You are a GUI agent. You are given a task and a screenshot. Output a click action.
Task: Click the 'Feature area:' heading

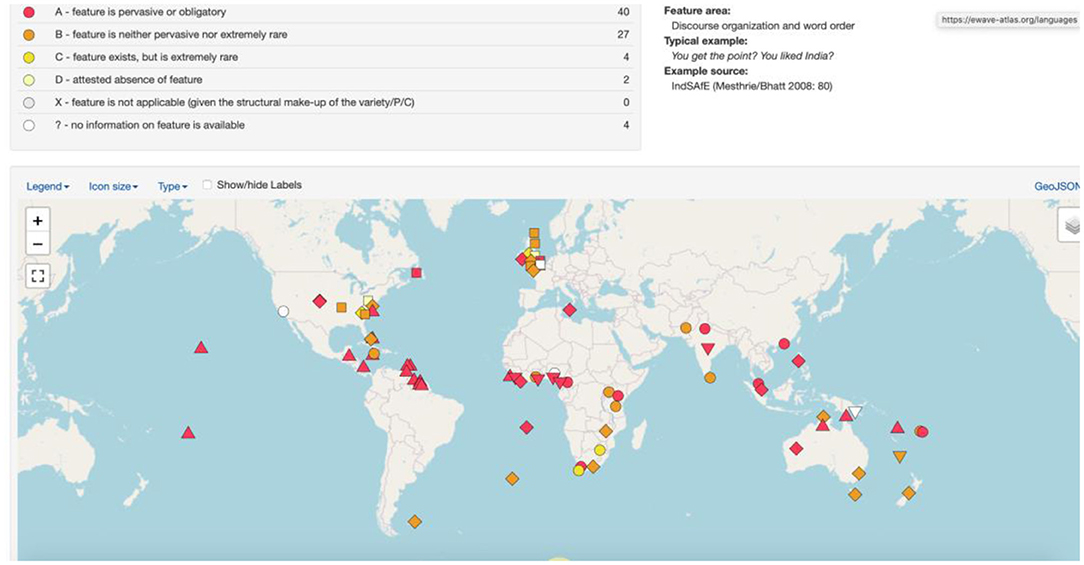[697, 11]
